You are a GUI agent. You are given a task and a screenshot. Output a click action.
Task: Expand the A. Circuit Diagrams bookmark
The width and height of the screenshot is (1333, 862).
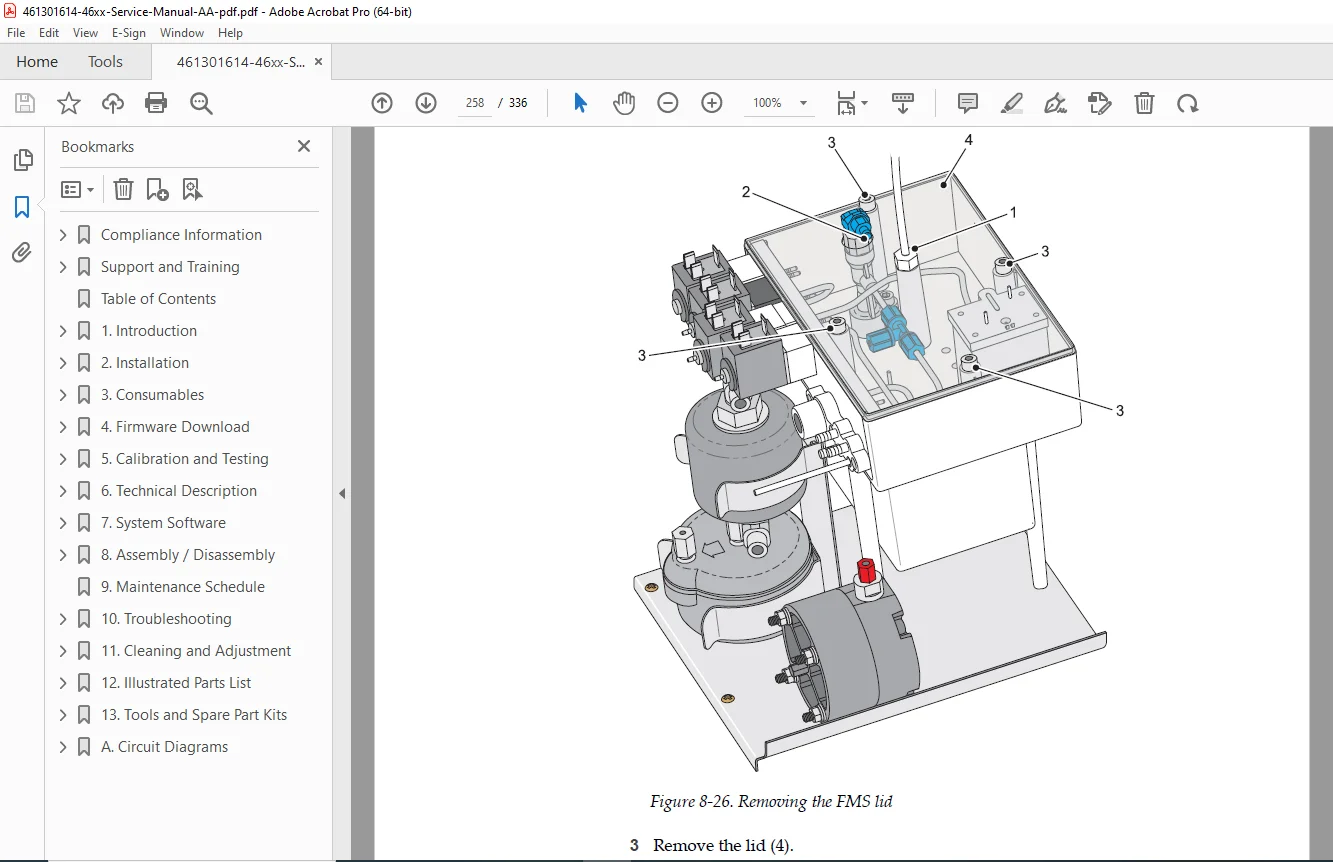tap(63, 747)
